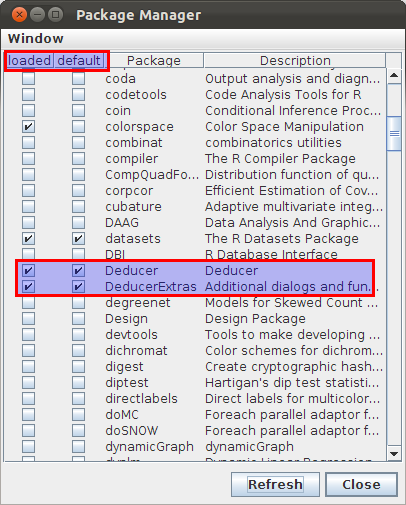Click the Package column header
The image size is (406, 505).
154,61
